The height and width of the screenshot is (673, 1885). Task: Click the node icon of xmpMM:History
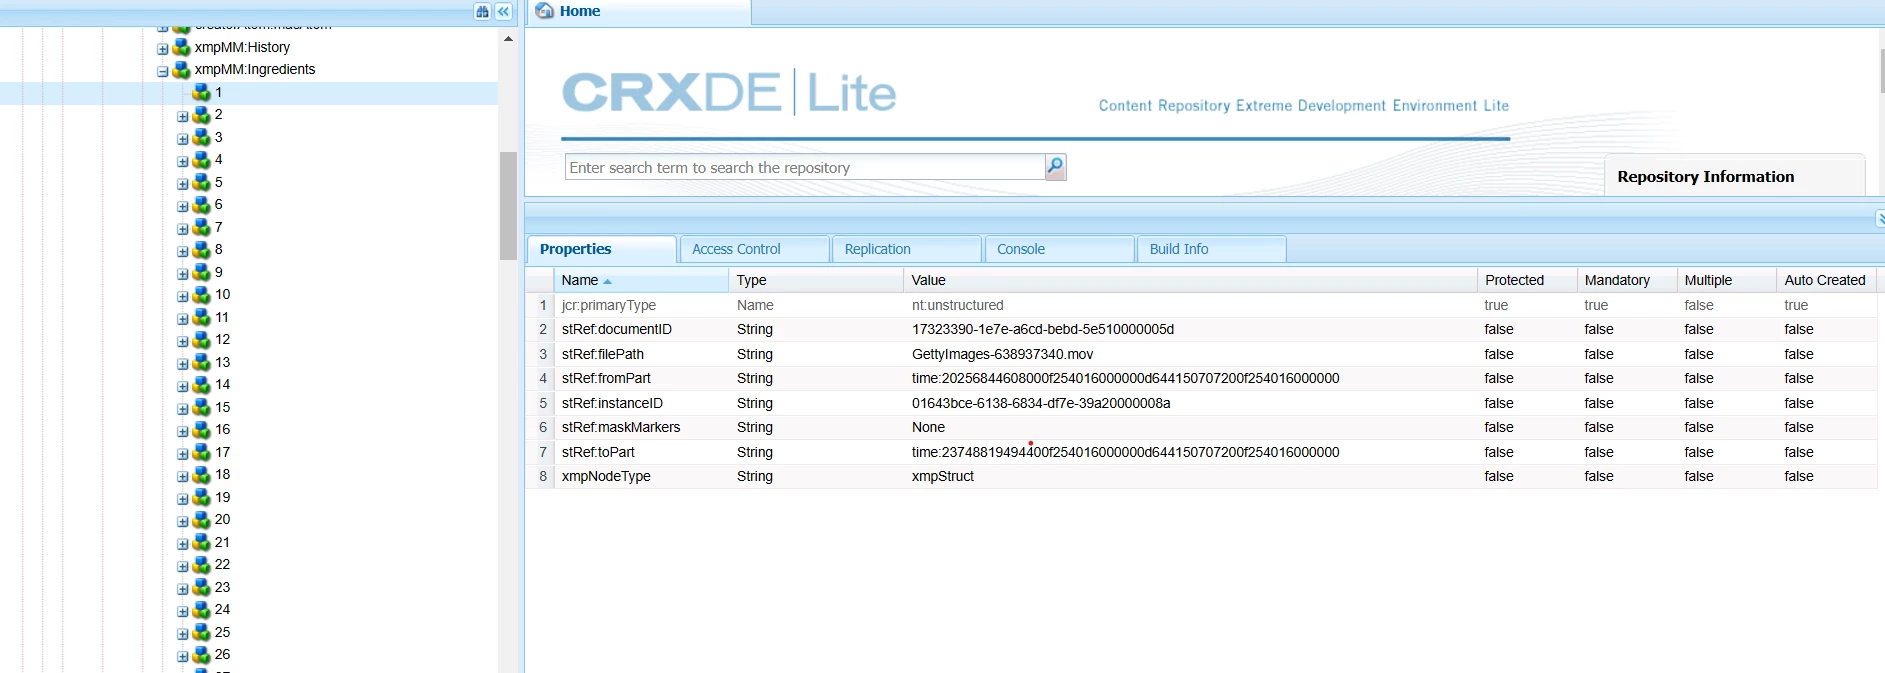click(181, 47)
